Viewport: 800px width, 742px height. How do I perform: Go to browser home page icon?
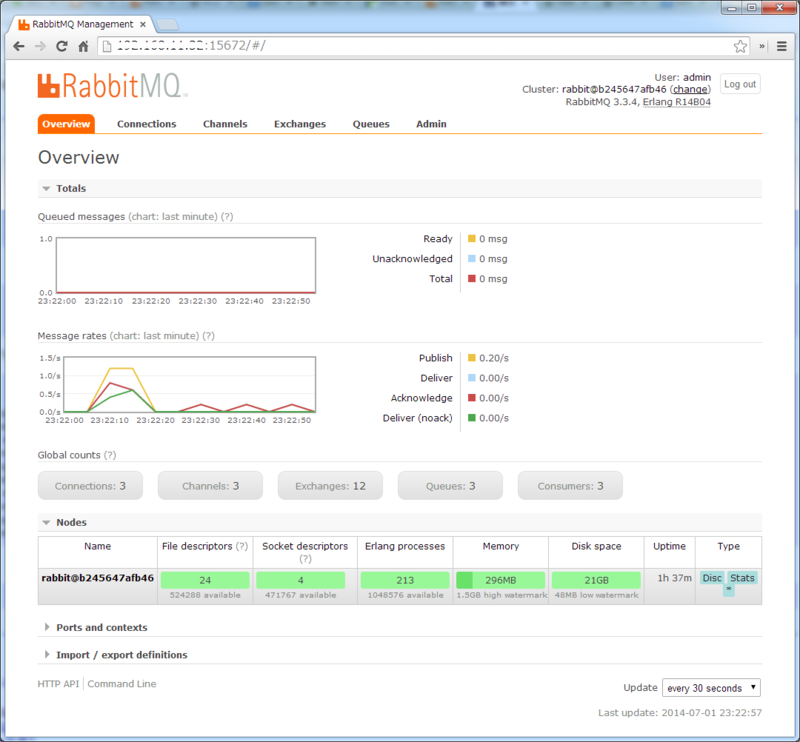click(83, 46)
